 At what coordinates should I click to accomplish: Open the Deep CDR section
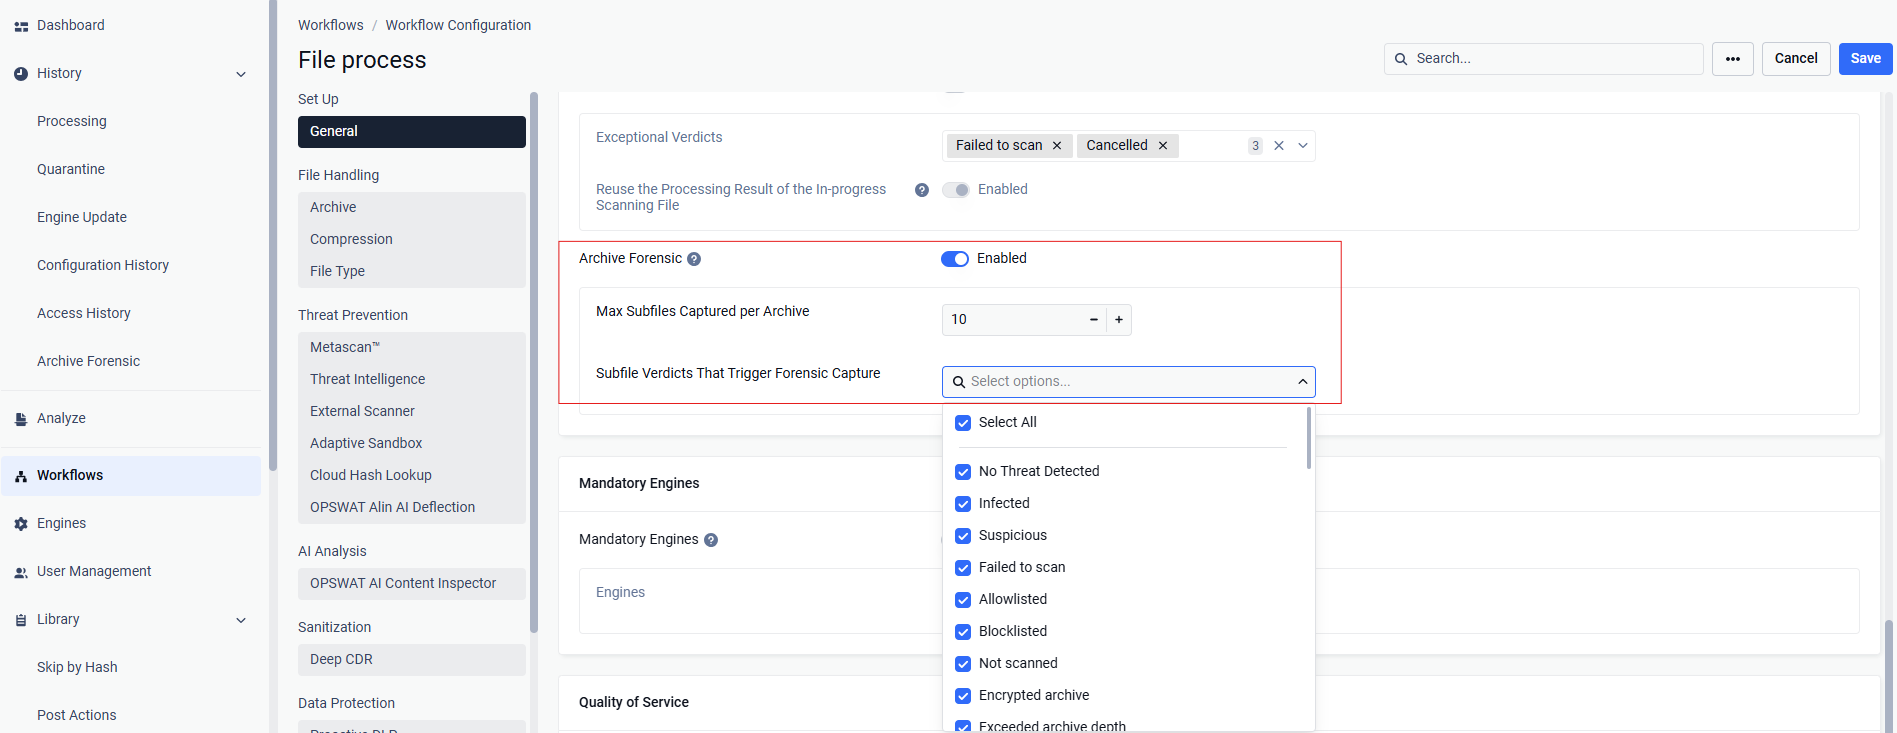pyautogui.click(x=412, y=660)
